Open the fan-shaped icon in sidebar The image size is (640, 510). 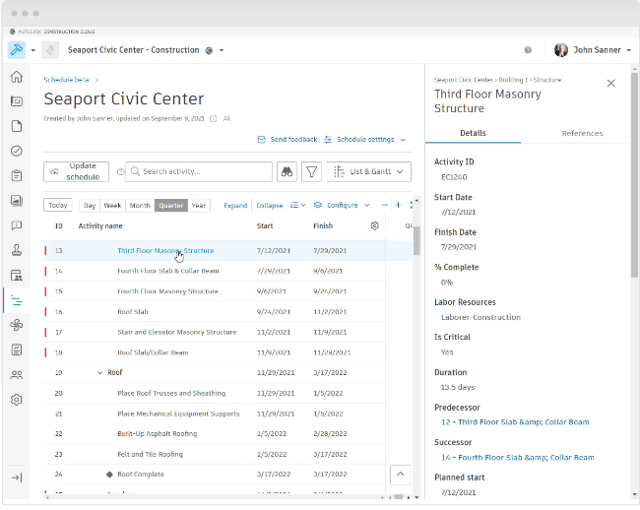tap(16, 325)
